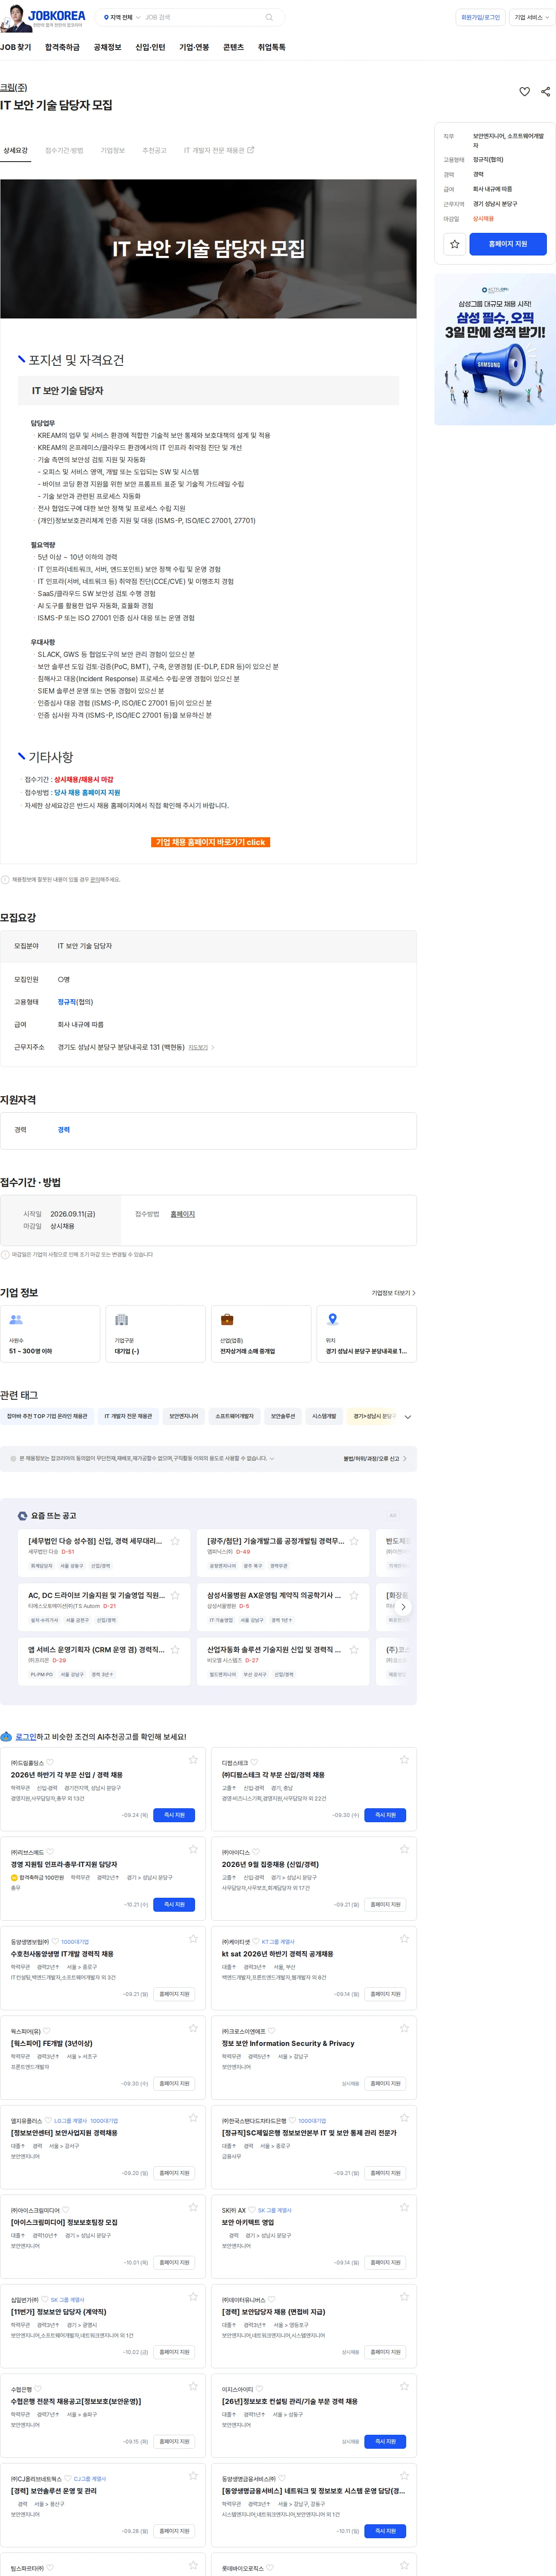This screenshot has width=556, height=2576.
Task: Favorite ㈜드림홀딩스 with its heart icon
Action: (50, 1763)
